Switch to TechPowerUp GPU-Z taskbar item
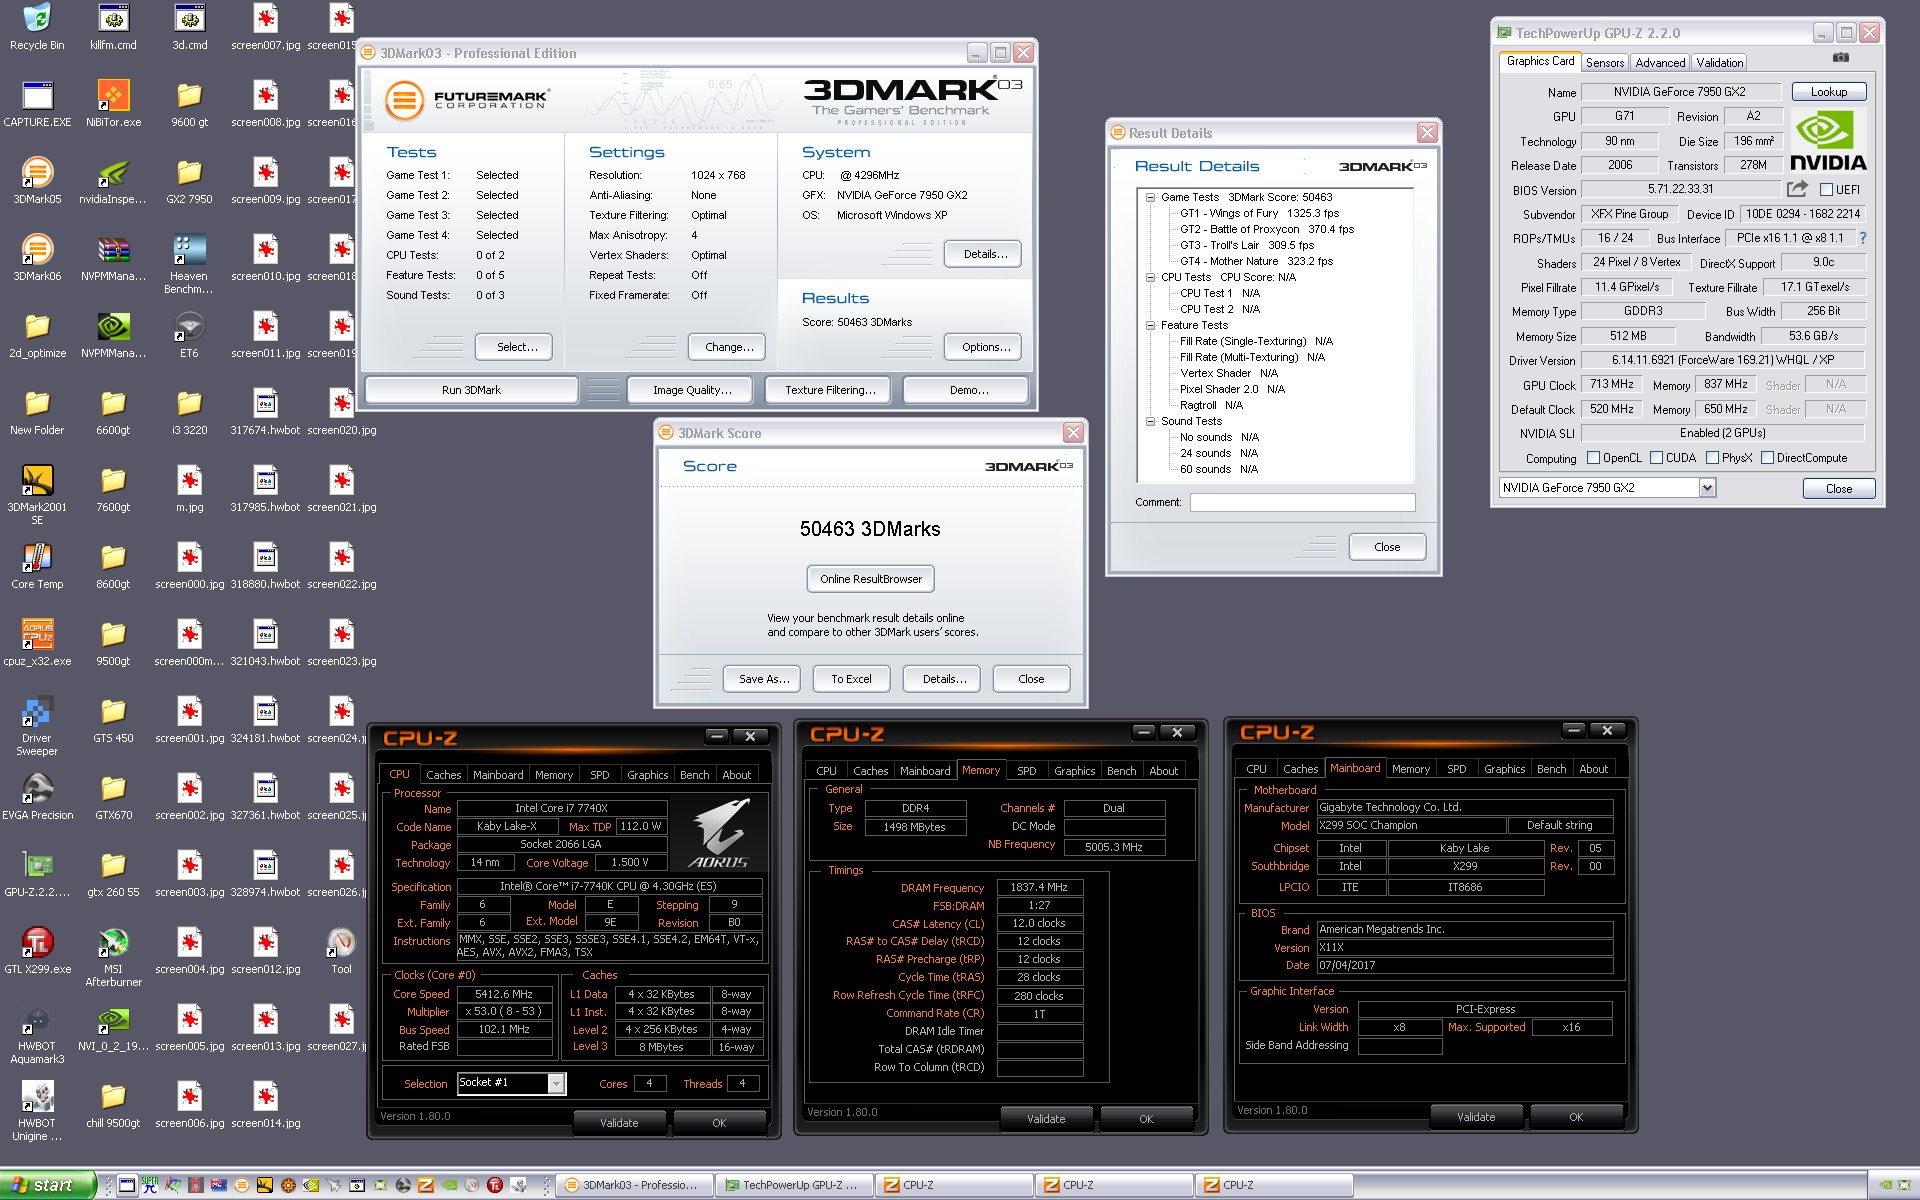 [x=795, y=1185]
